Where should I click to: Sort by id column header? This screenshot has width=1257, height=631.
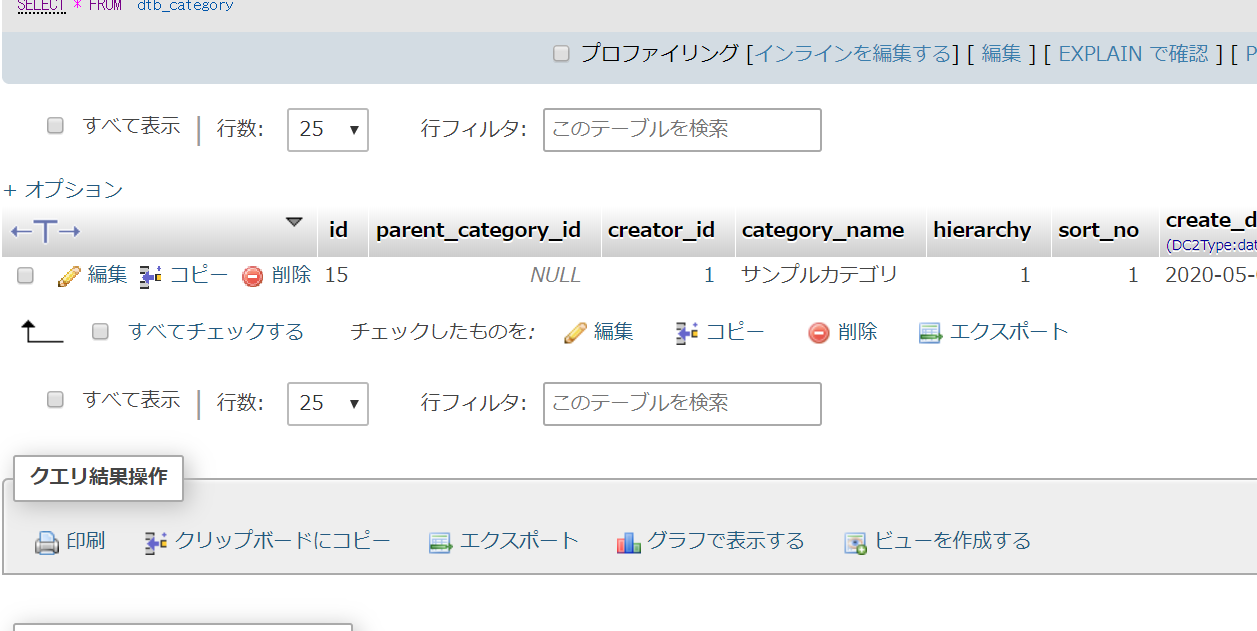pyautogui.click(x=338, y=230)
